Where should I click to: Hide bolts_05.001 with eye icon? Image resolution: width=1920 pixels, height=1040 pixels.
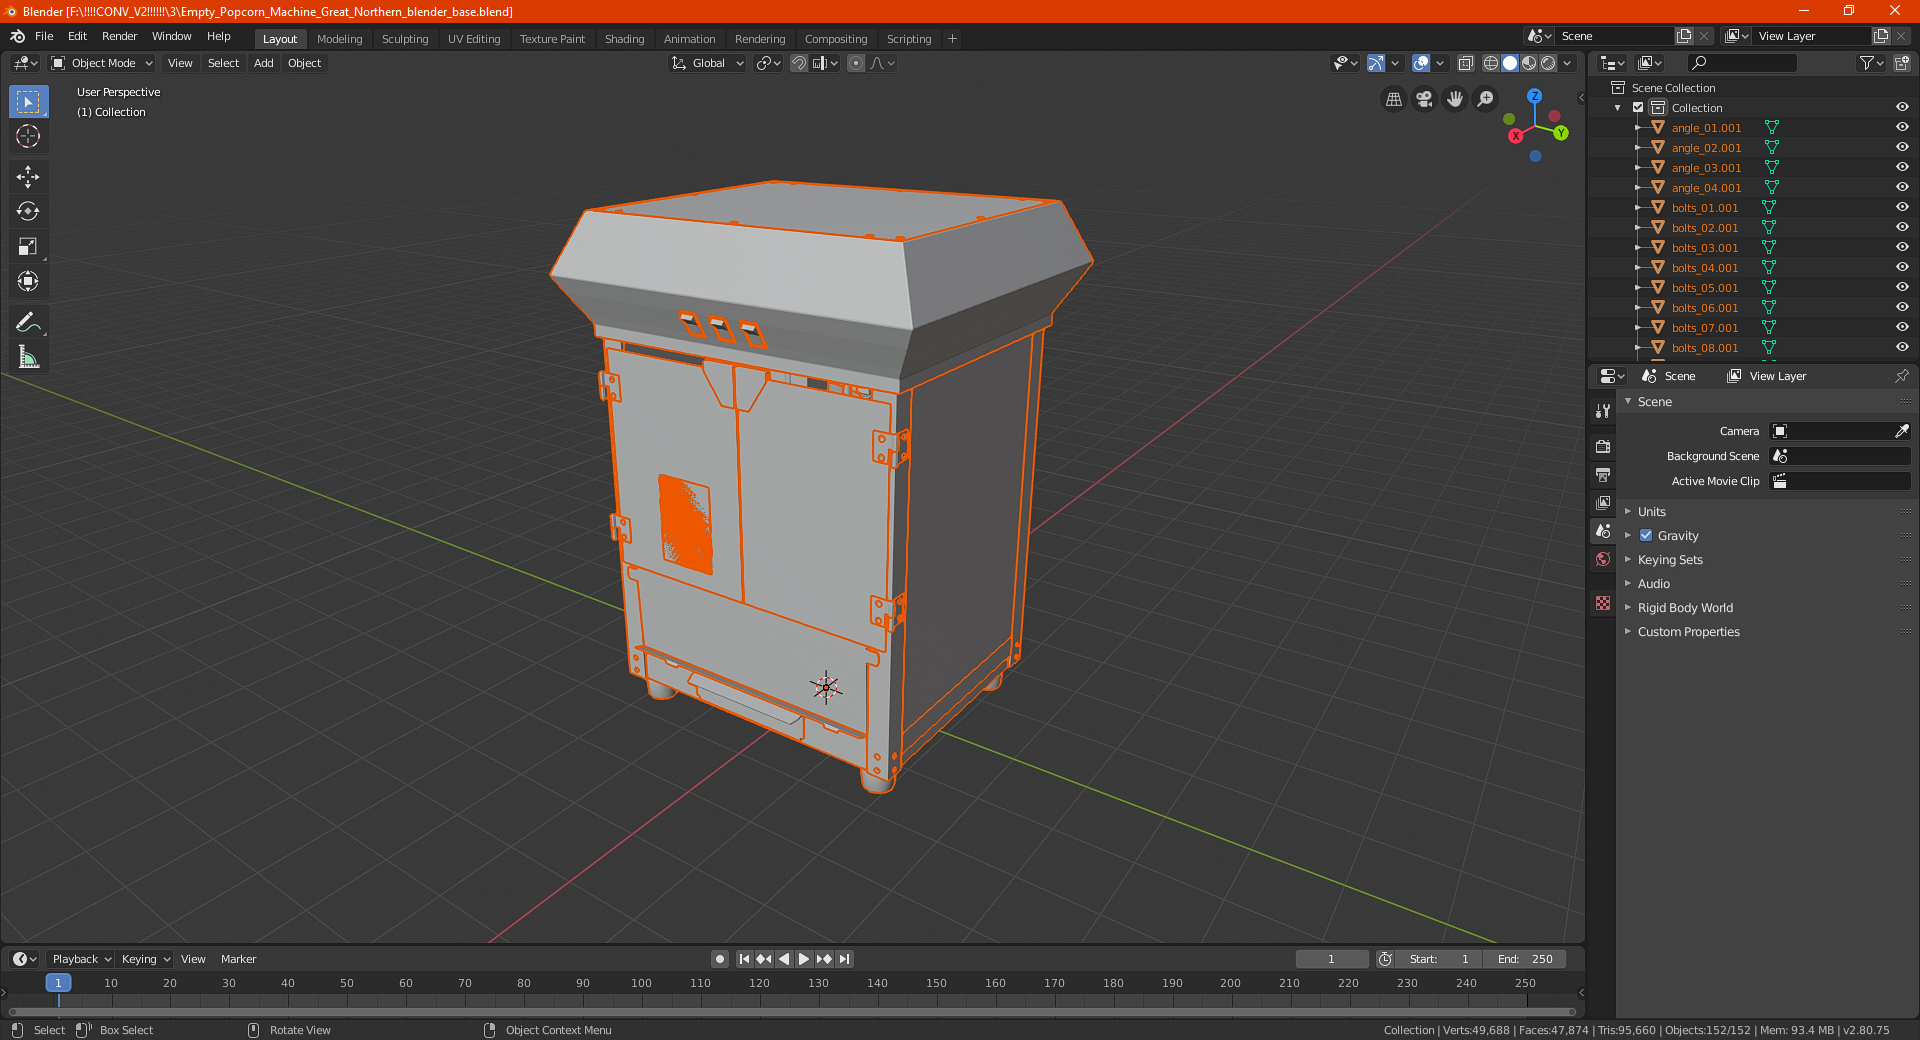pos(1902,287)
